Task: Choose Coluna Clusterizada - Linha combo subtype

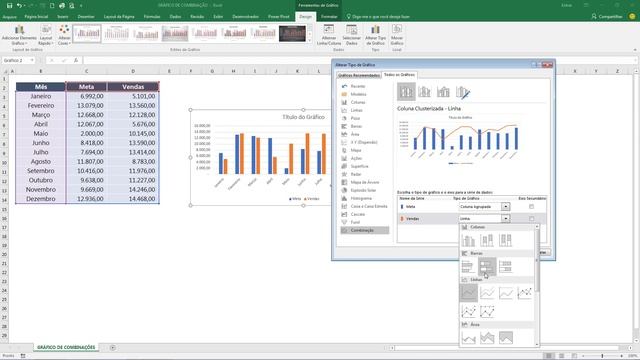Action: click(x=406, y=92)
